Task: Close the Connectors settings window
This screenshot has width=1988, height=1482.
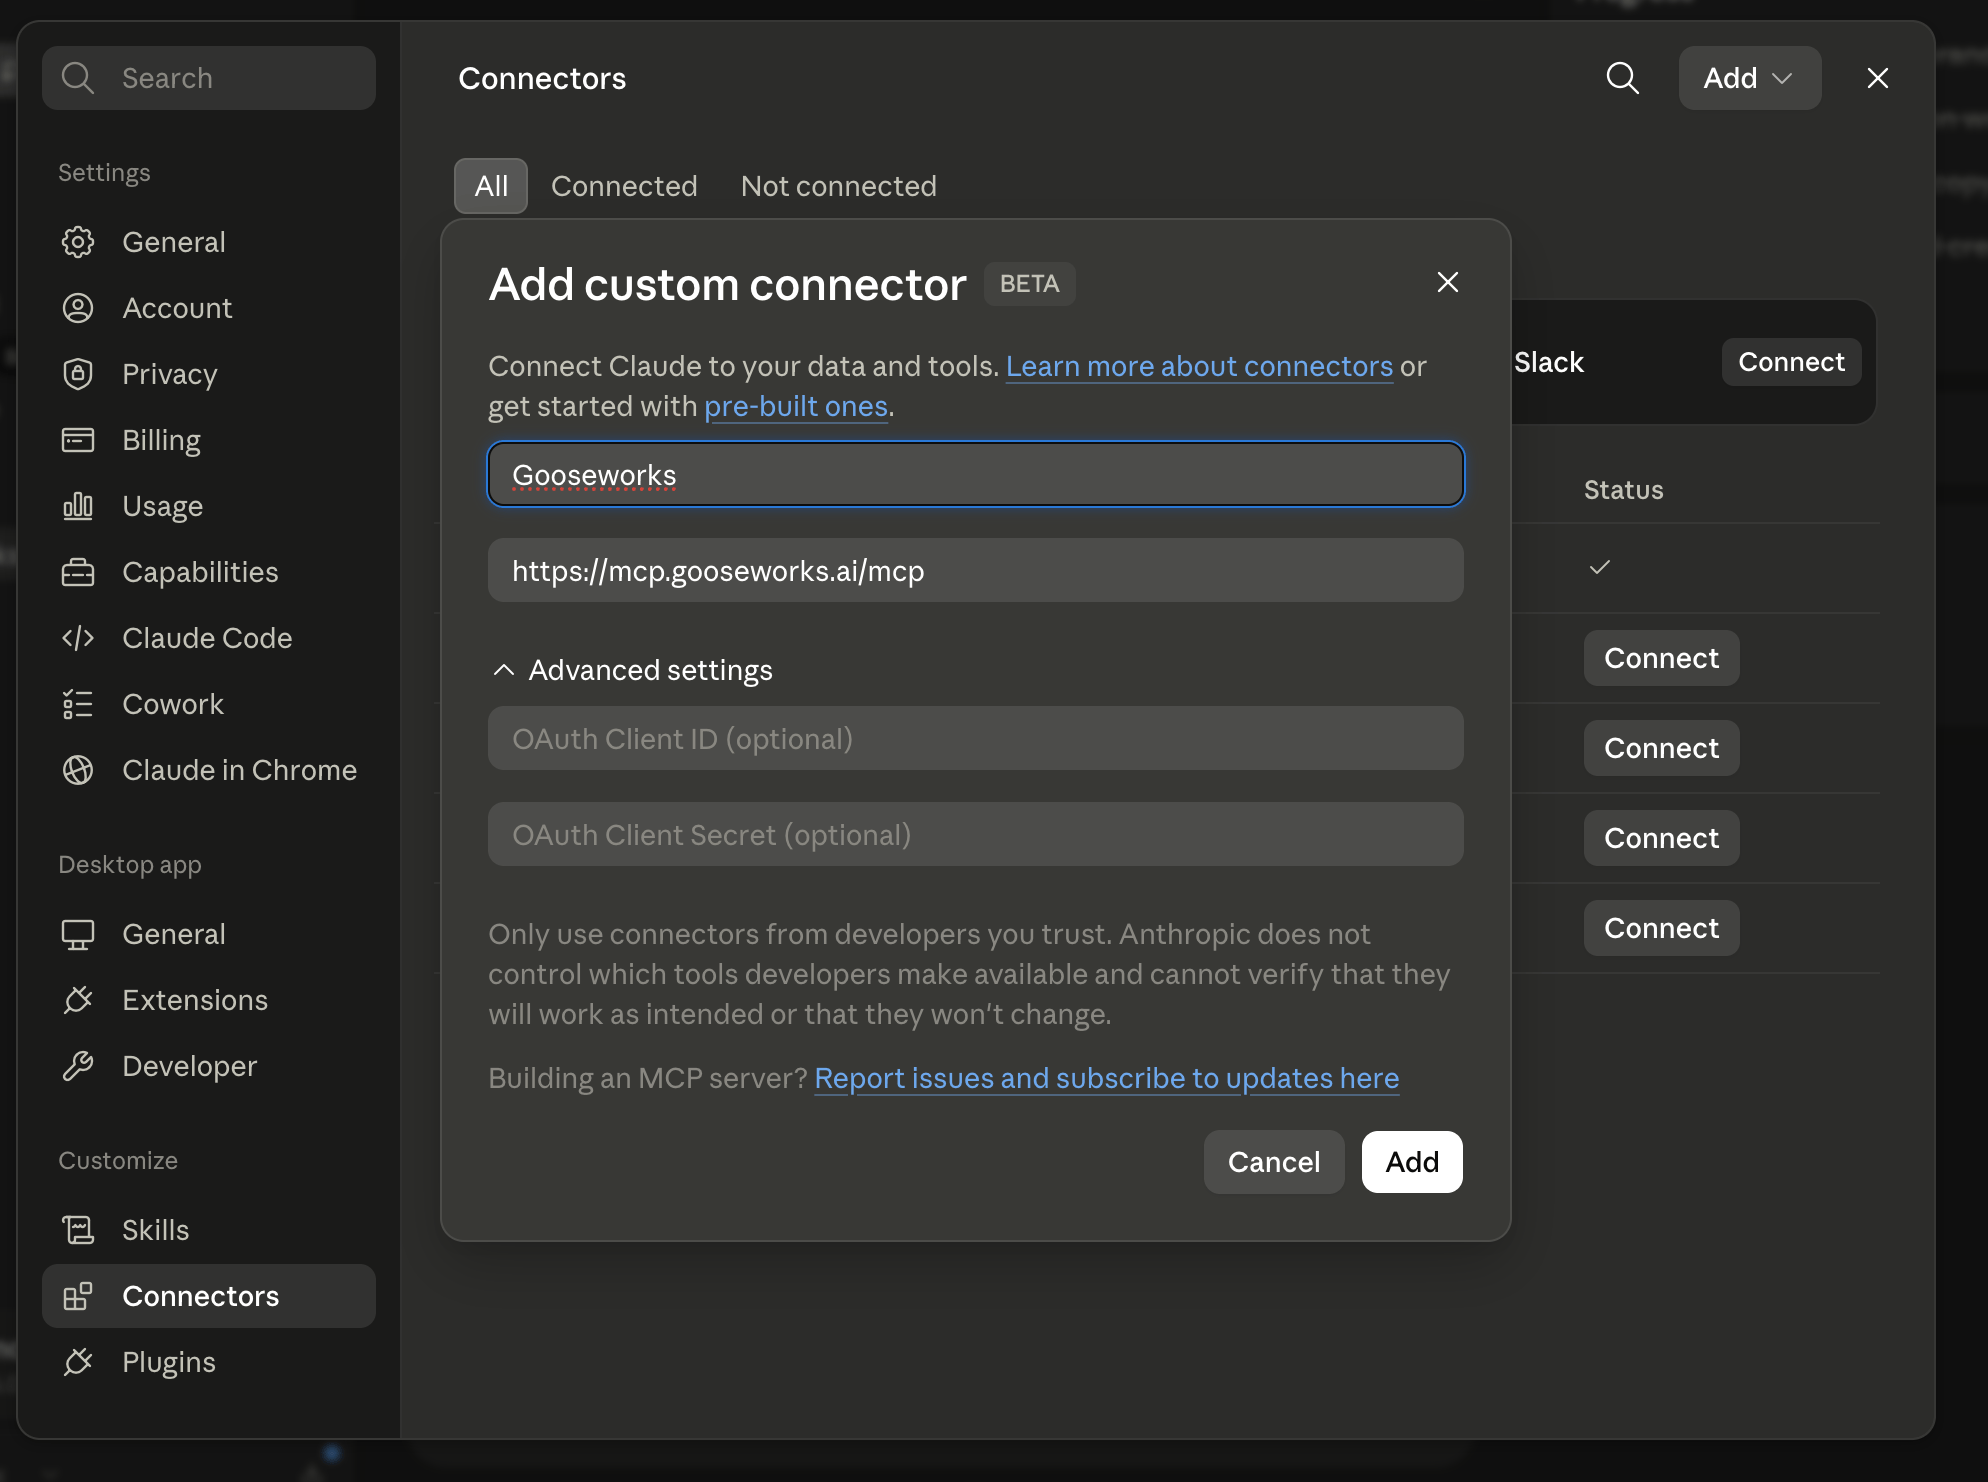Action: [x=1877, y=78]
